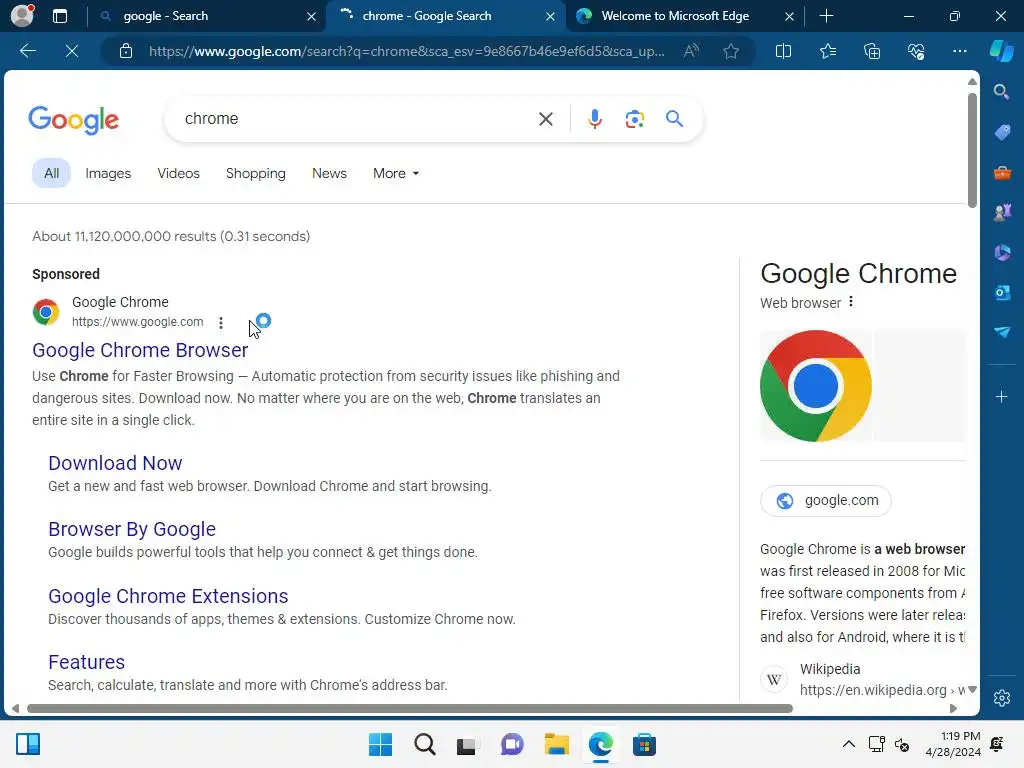Image resolution: width=1024 pixels, height=768 pixels.
Task: Open the Browser By Google link
Action: [x=132, y=529]
